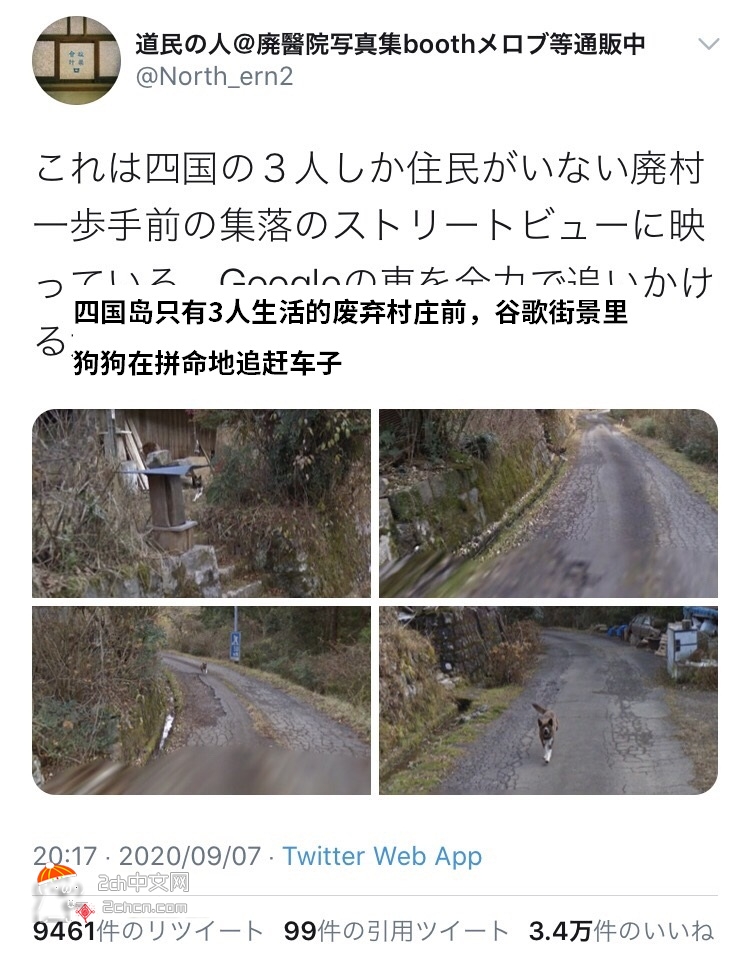View the bottom-right photo of running dog

pyautogui.click(x=548, y=700)
